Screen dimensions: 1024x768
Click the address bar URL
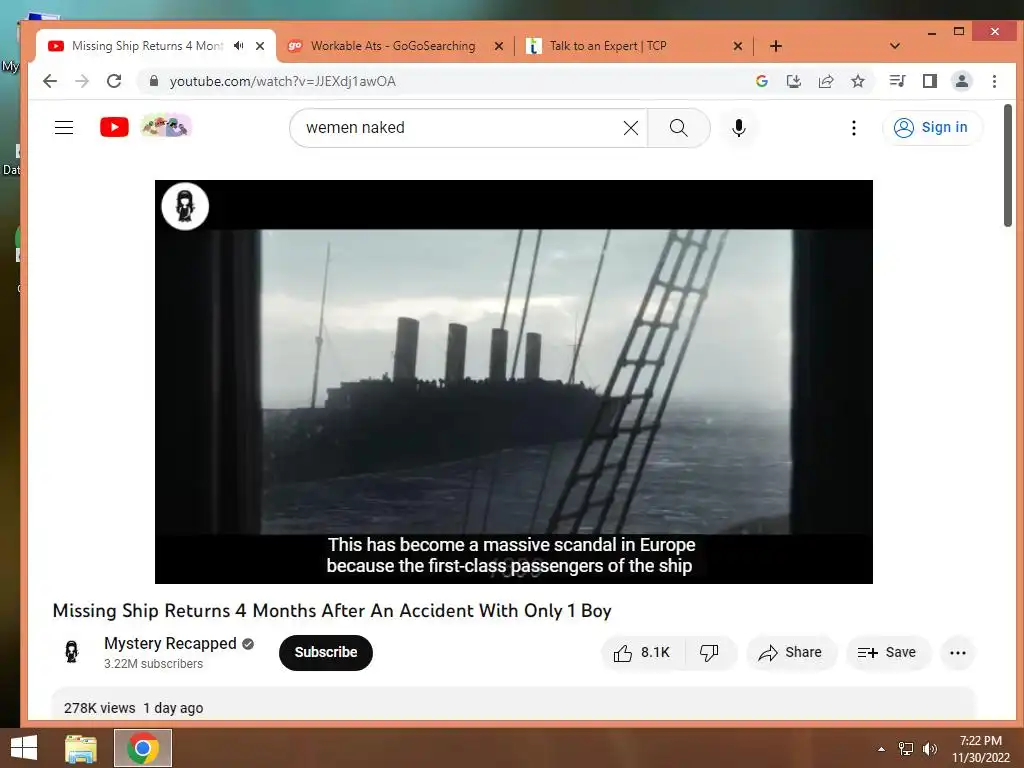(283, 82)
